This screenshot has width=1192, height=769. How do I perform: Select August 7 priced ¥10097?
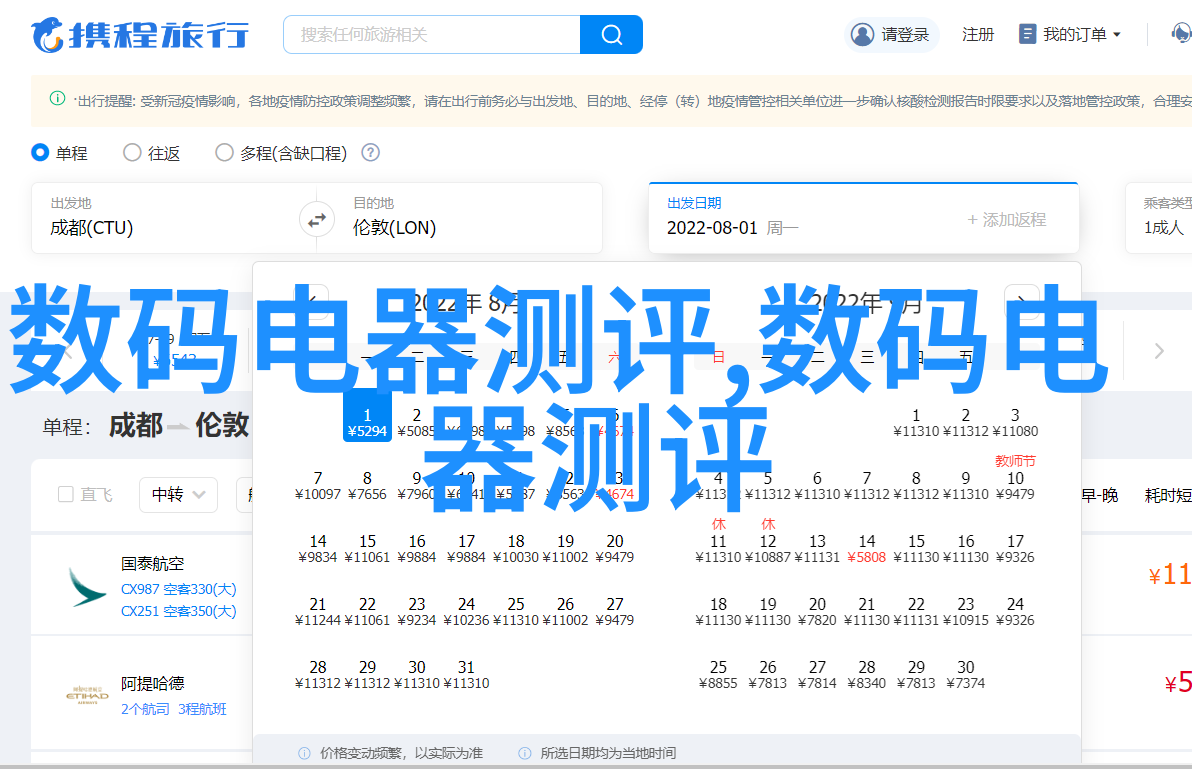[x=318, y=486]
